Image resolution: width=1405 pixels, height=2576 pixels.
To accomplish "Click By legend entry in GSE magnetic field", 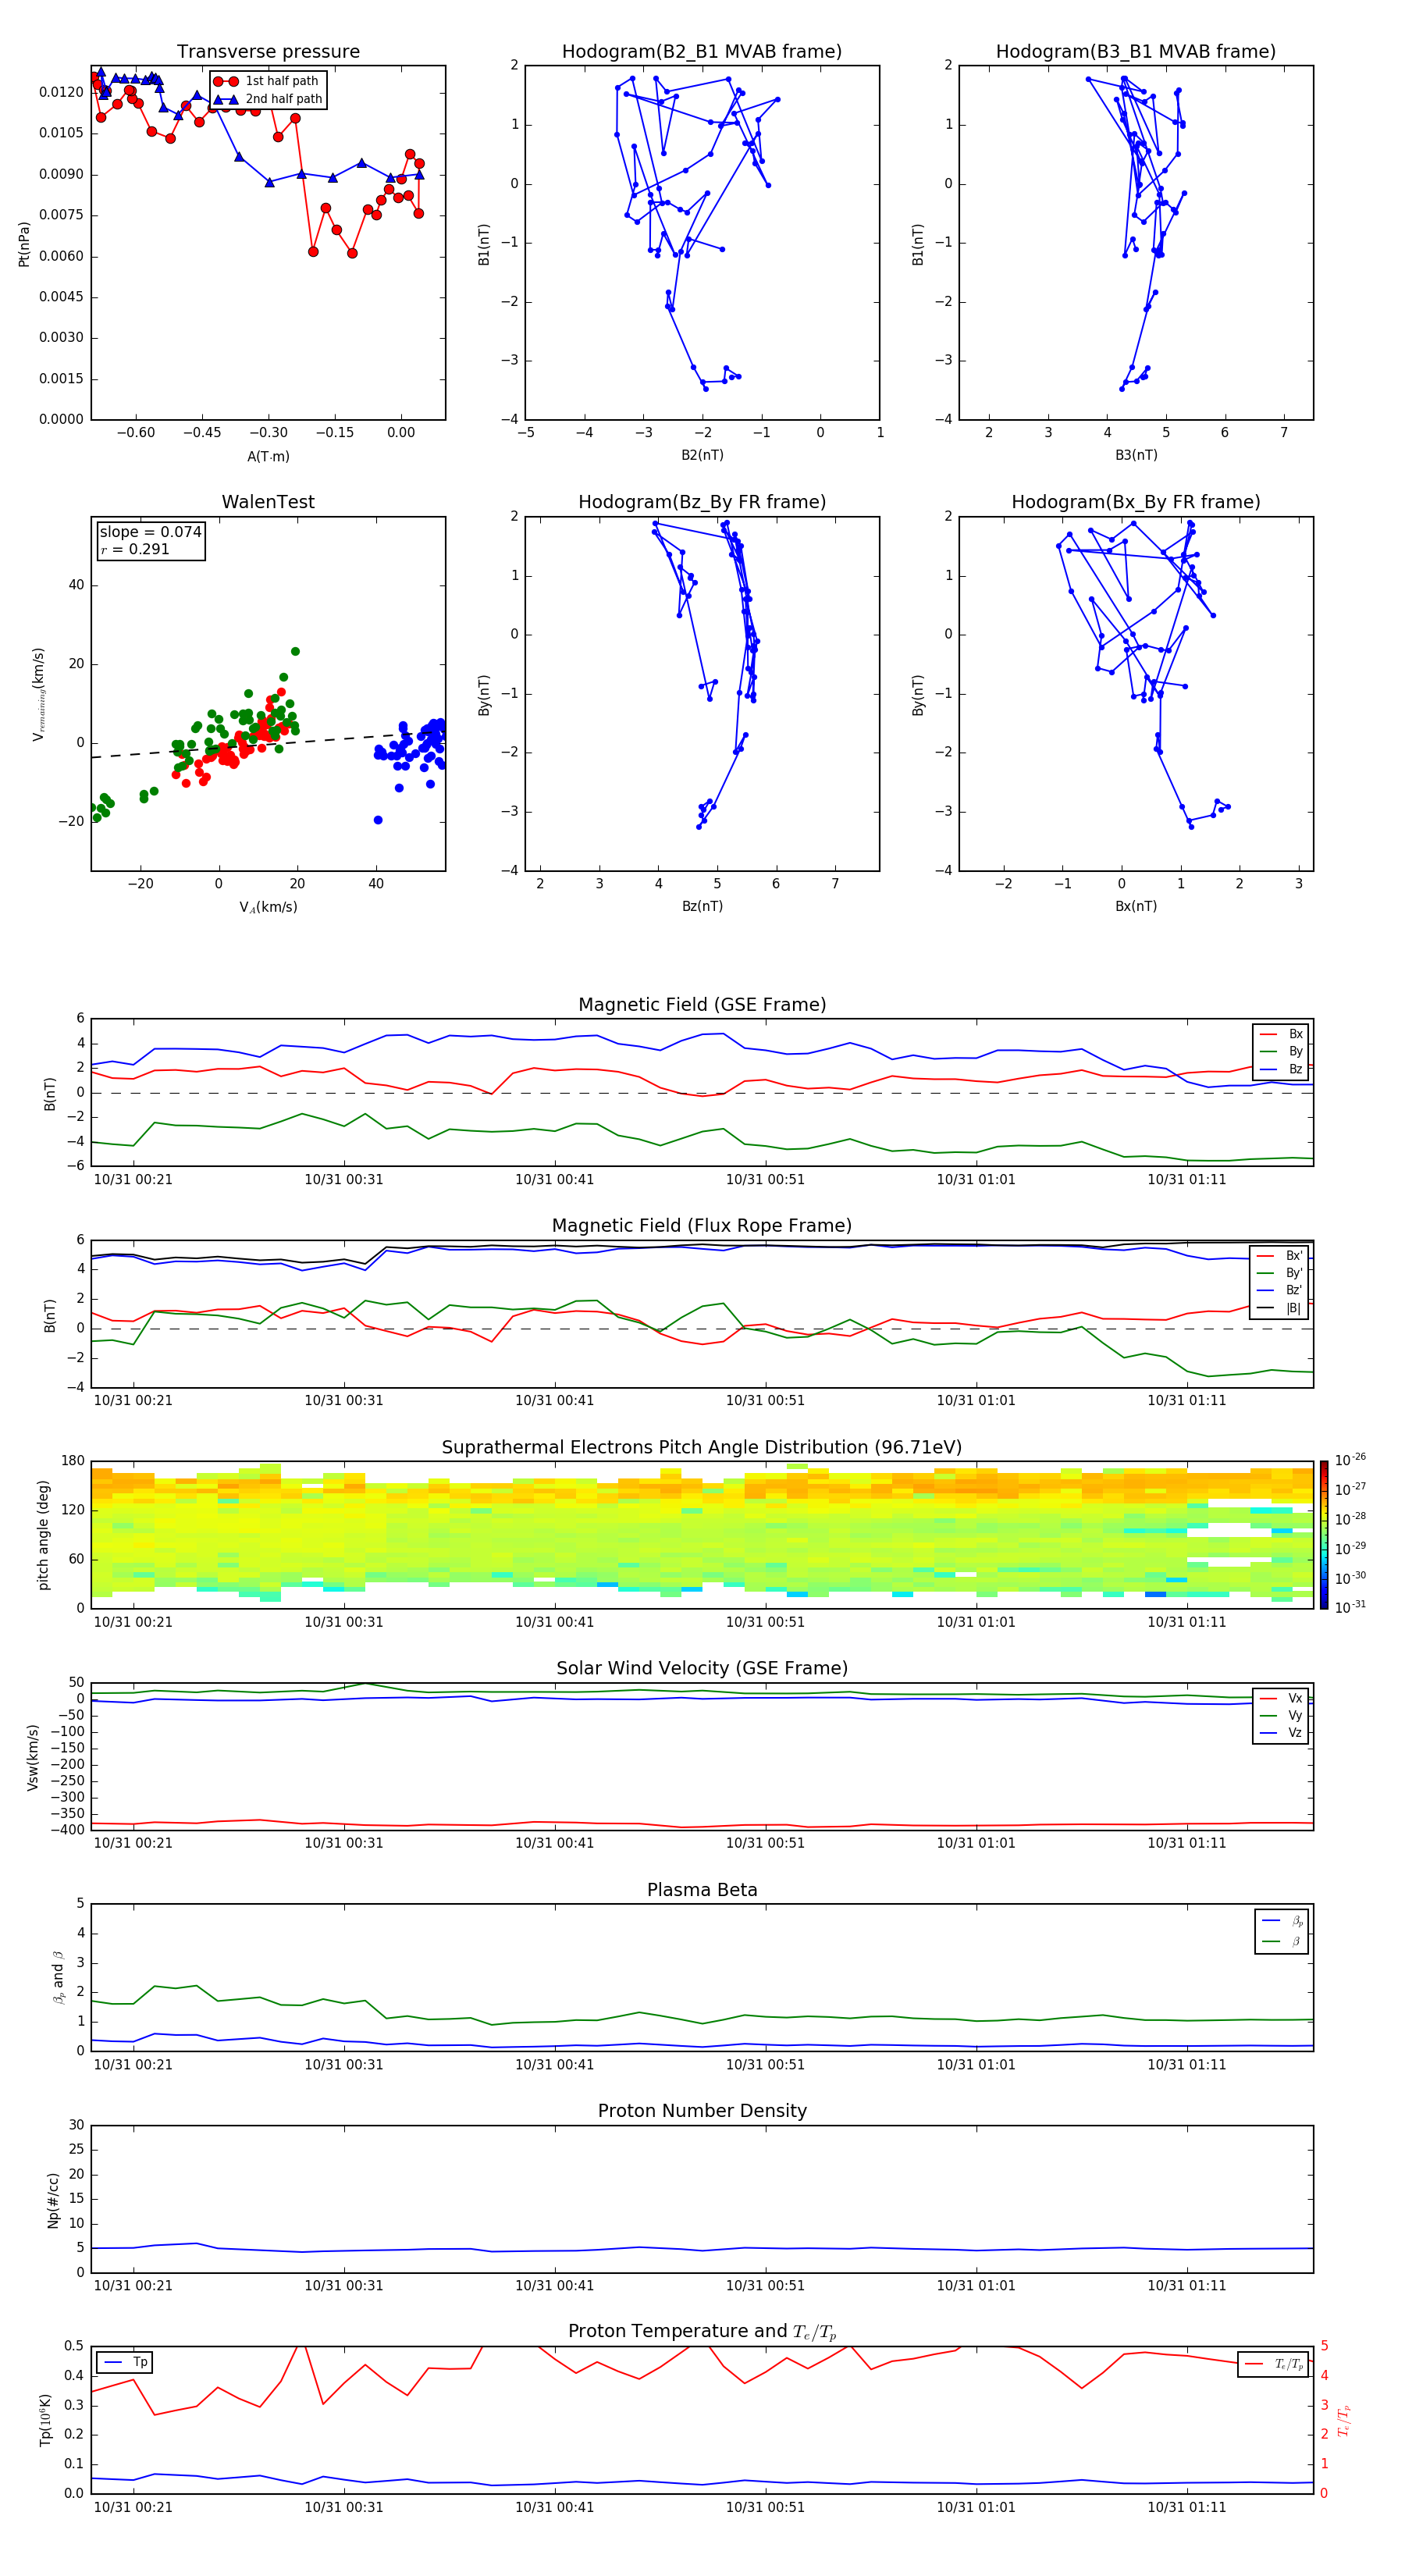I will click(x=1281, y=1051).
